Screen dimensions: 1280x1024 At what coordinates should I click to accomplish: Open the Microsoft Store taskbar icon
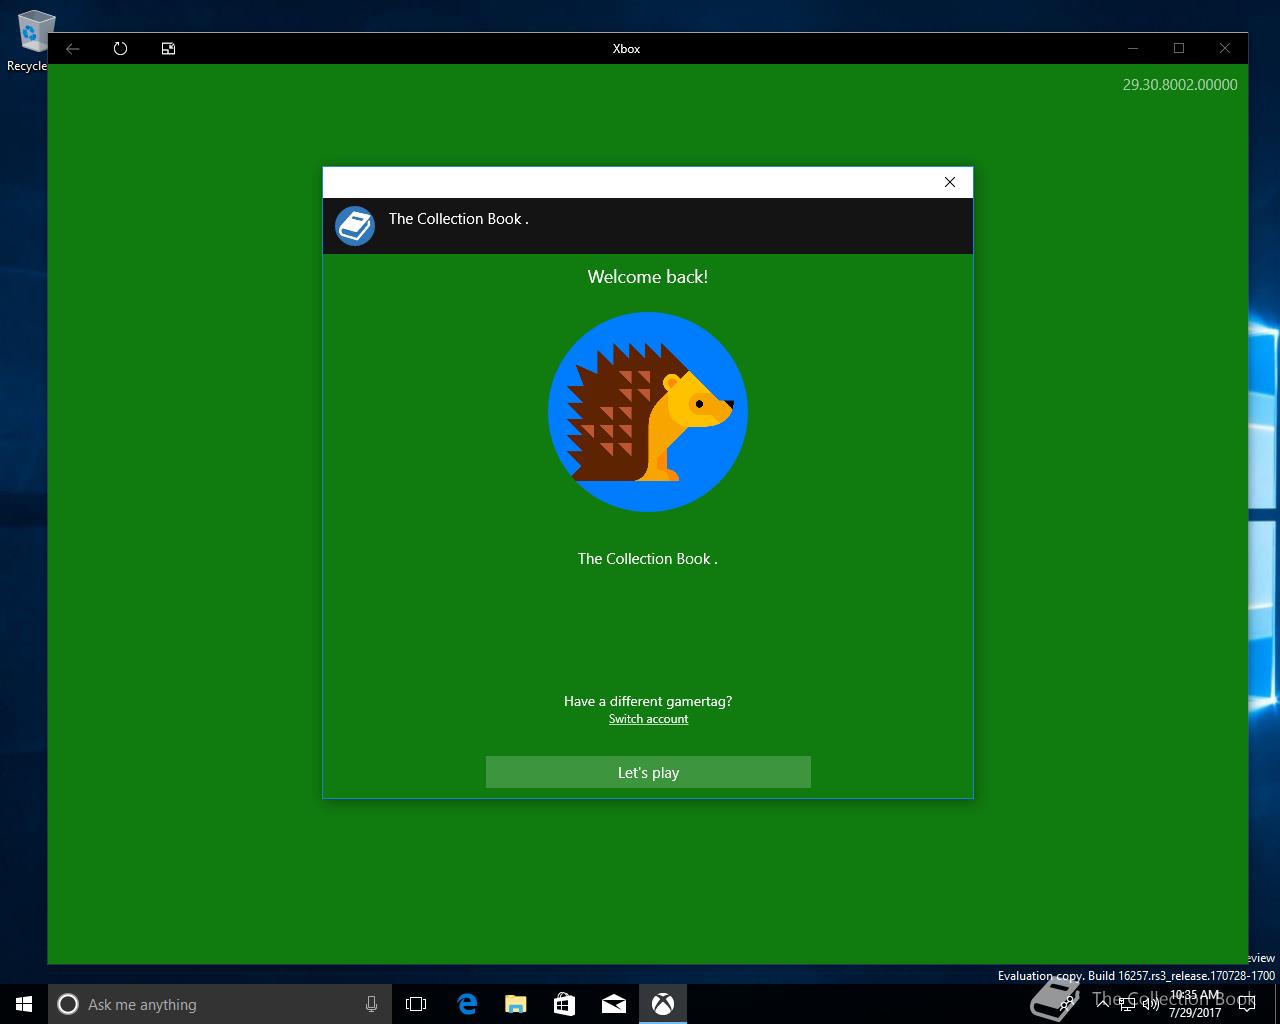point(565,1004)
